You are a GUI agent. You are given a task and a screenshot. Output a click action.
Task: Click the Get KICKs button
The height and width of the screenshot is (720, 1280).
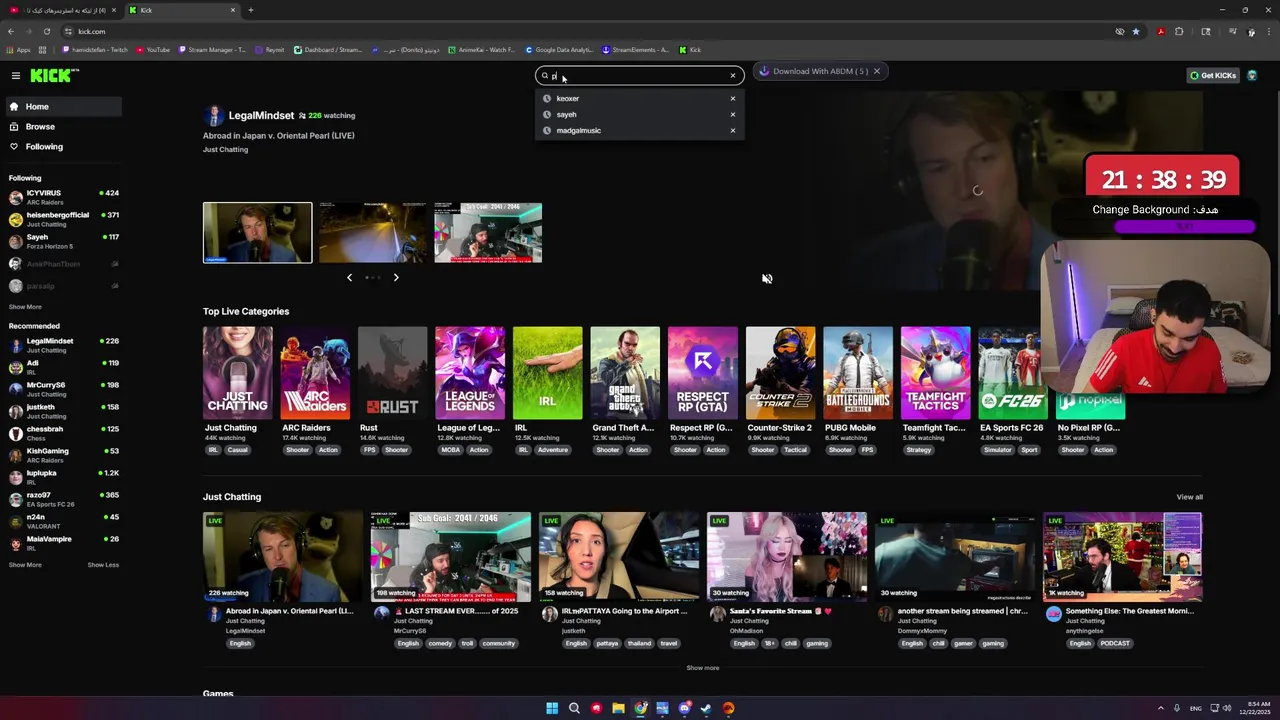[x=1212, y=76]
